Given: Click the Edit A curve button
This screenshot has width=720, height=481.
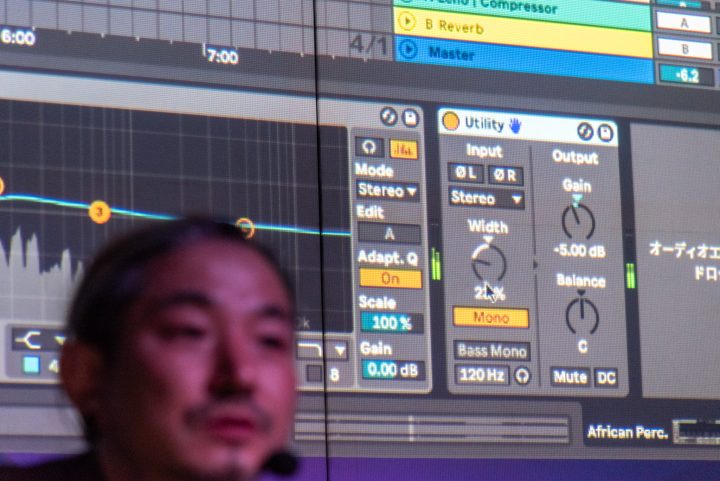Looking at the screenshot, I should pyautogui.click(x=389, y=234).
